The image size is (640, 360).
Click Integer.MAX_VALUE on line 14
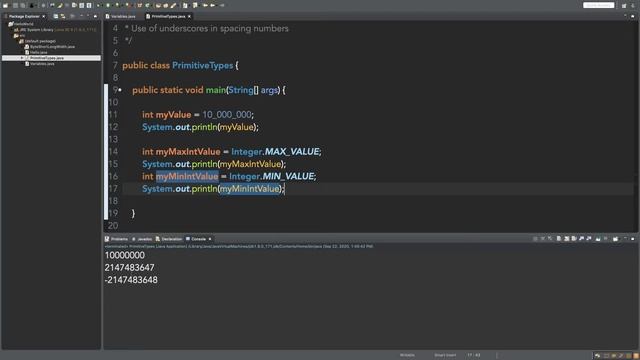(x=275, y=152)
